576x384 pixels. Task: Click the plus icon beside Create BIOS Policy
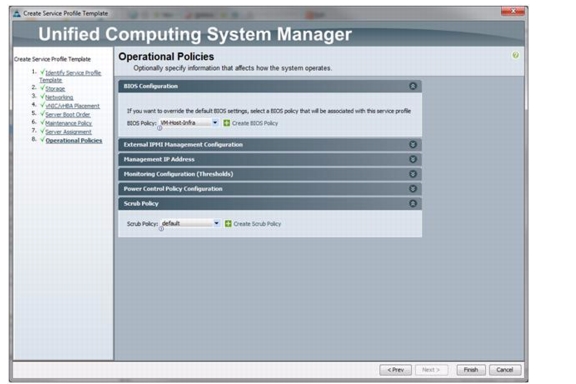(x=227, y=123)
